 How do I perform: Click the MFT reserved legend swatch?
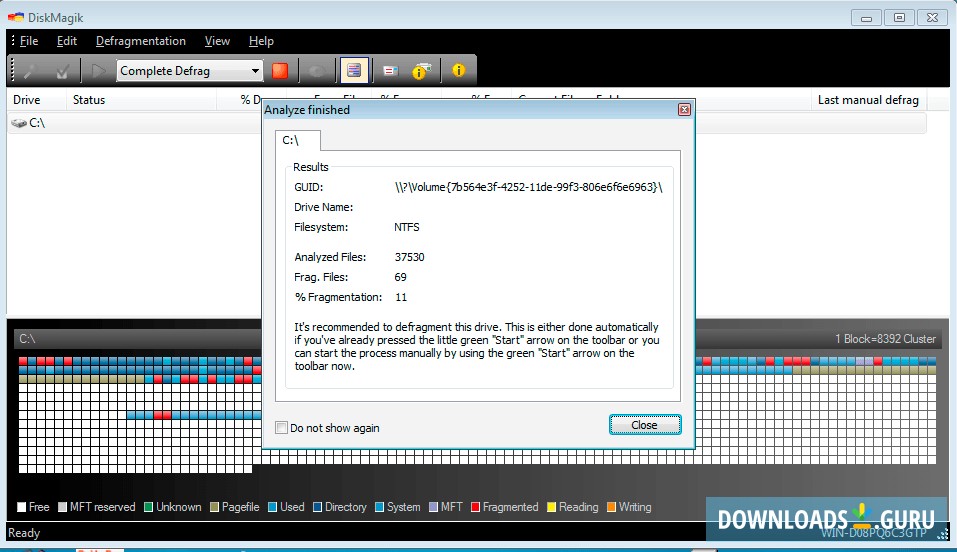(x=62, y=507)
